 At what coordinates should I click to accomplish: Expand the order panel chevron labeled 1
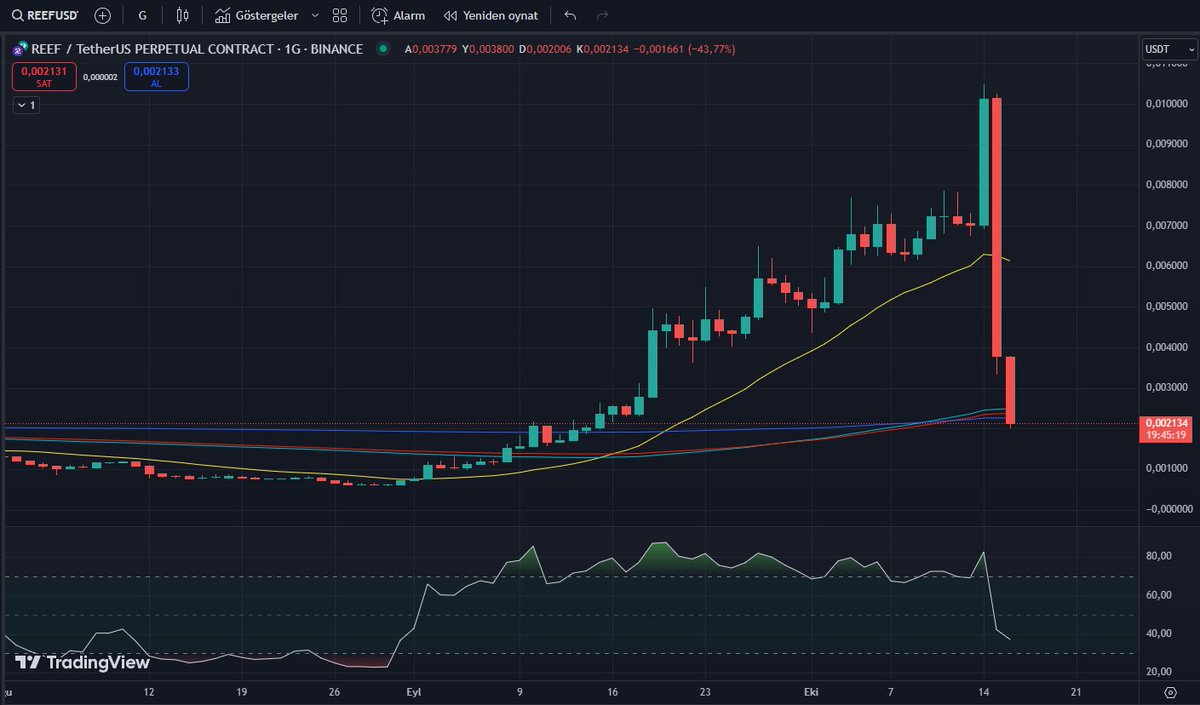[25, 105]
